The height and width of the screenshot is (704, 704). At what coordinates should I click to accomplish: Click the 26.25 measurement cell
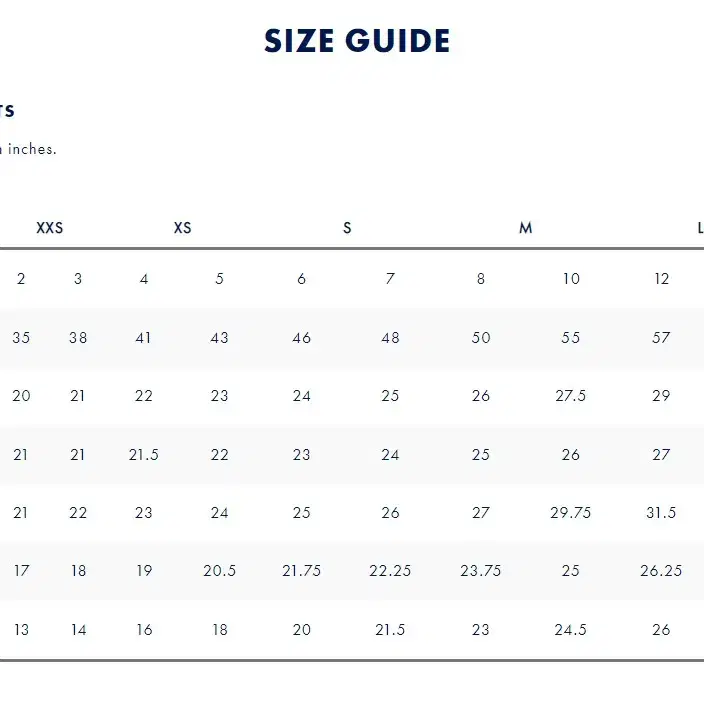point(661,571)
